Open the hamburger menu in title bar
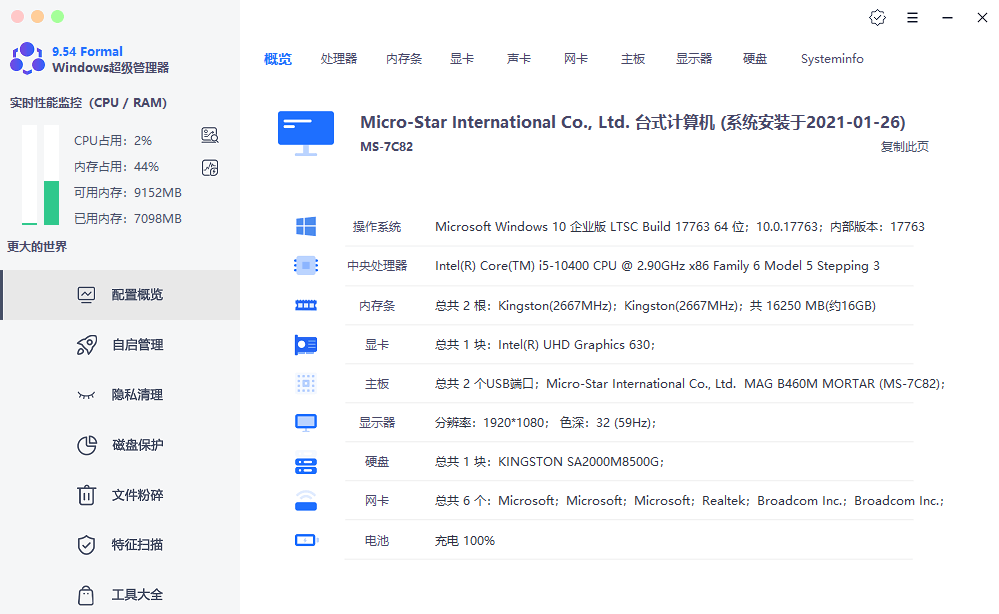 (912, 17)
